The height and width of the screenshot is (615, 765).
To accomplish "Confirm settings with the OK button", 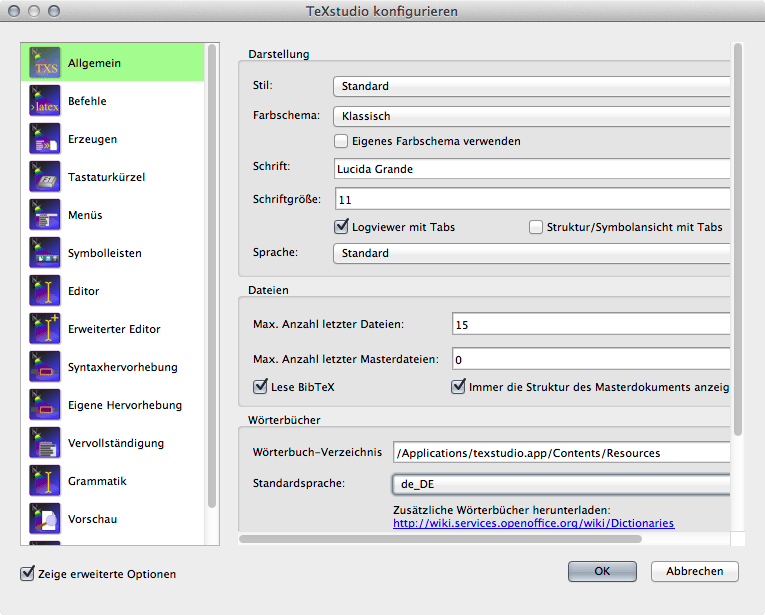I will (x=602, y=571).
